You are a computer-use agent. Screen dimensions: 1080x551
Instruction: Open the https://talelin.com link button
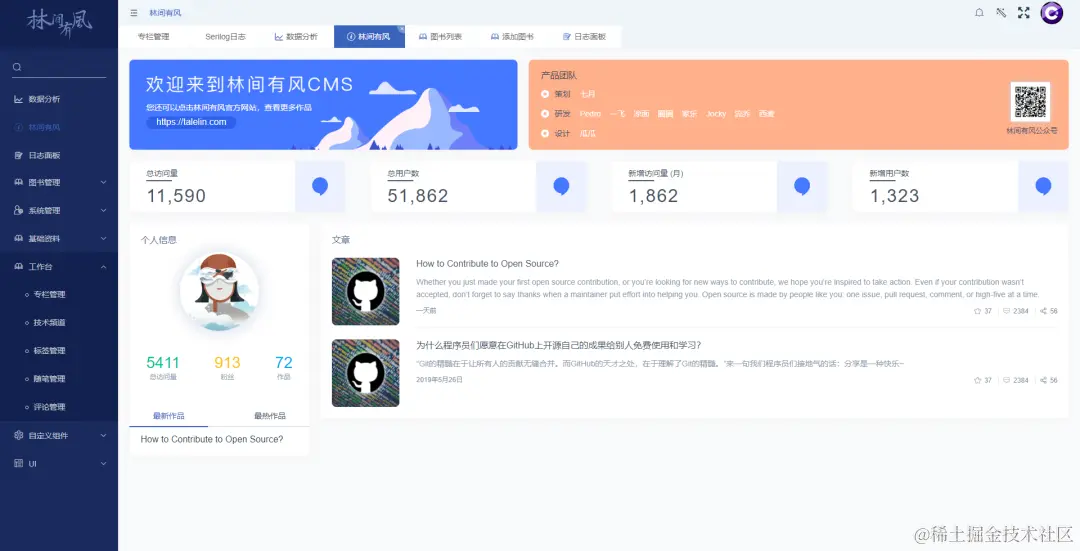click(x=191, y=122)
